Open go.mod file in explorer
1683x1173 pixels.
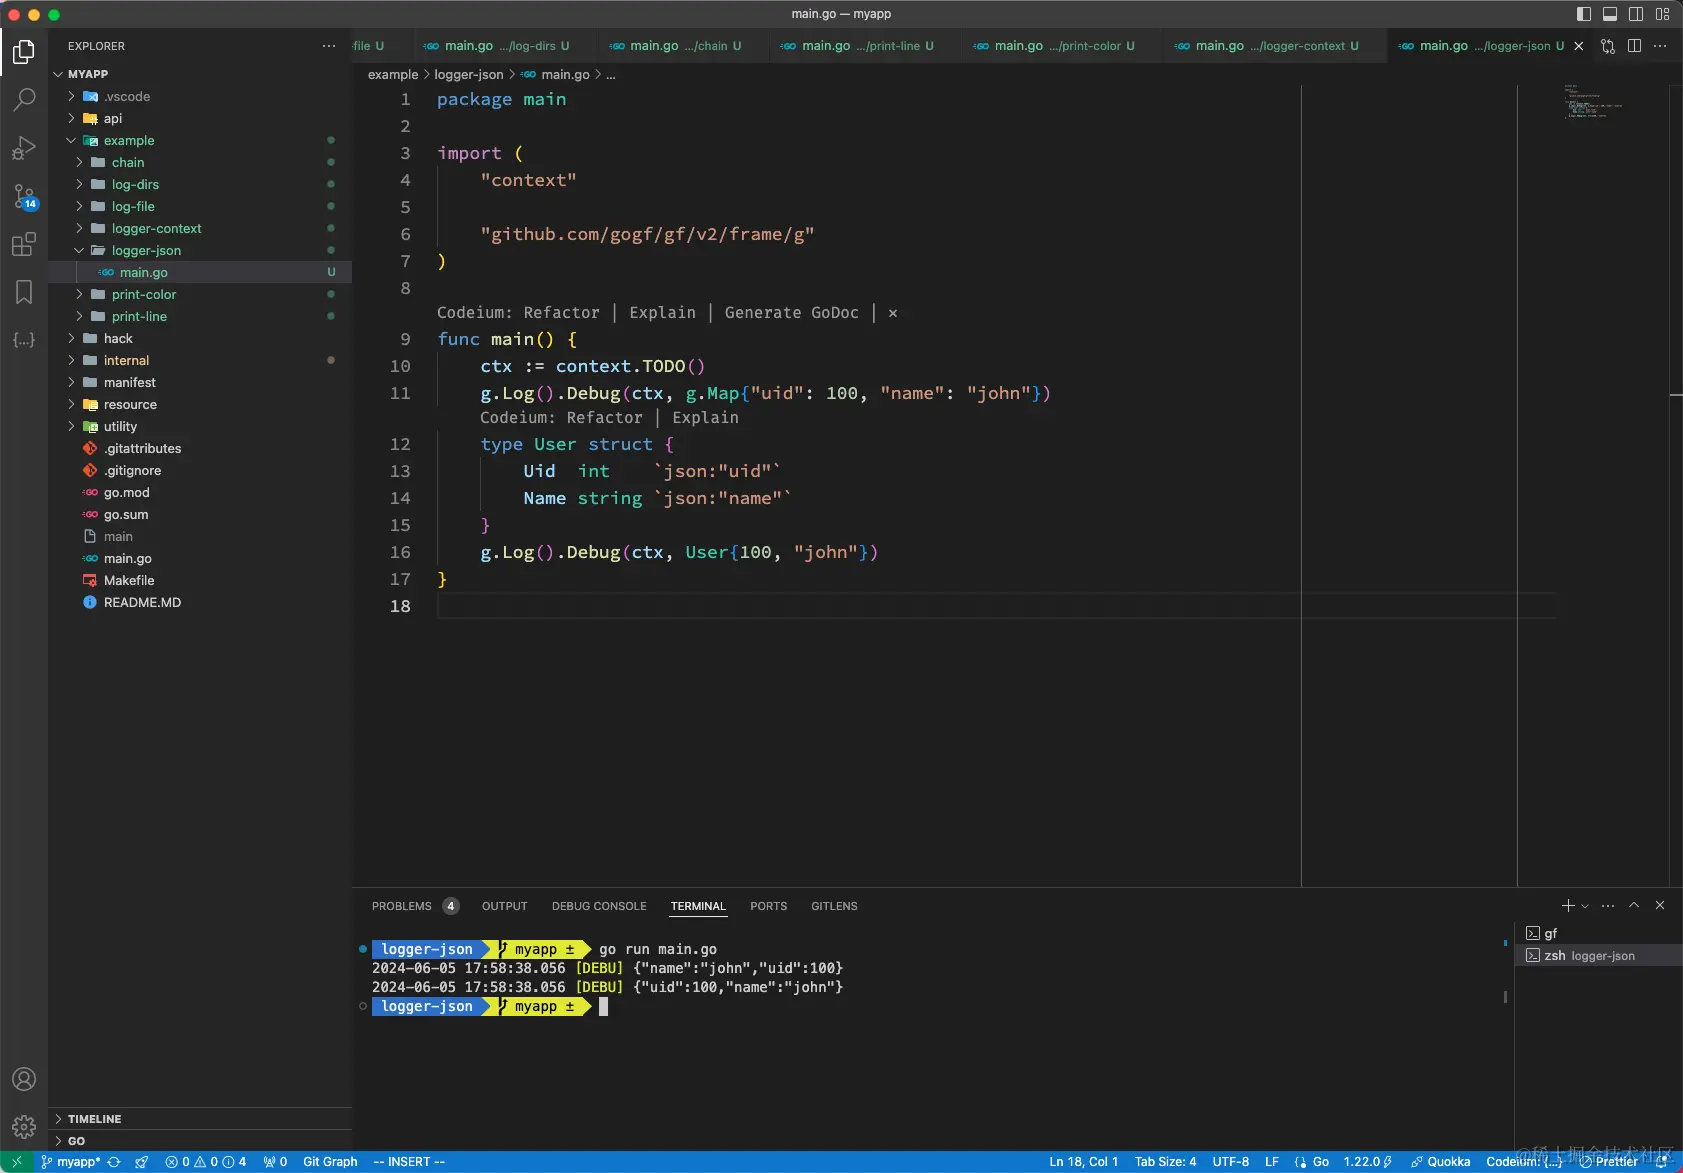point(126,493)
